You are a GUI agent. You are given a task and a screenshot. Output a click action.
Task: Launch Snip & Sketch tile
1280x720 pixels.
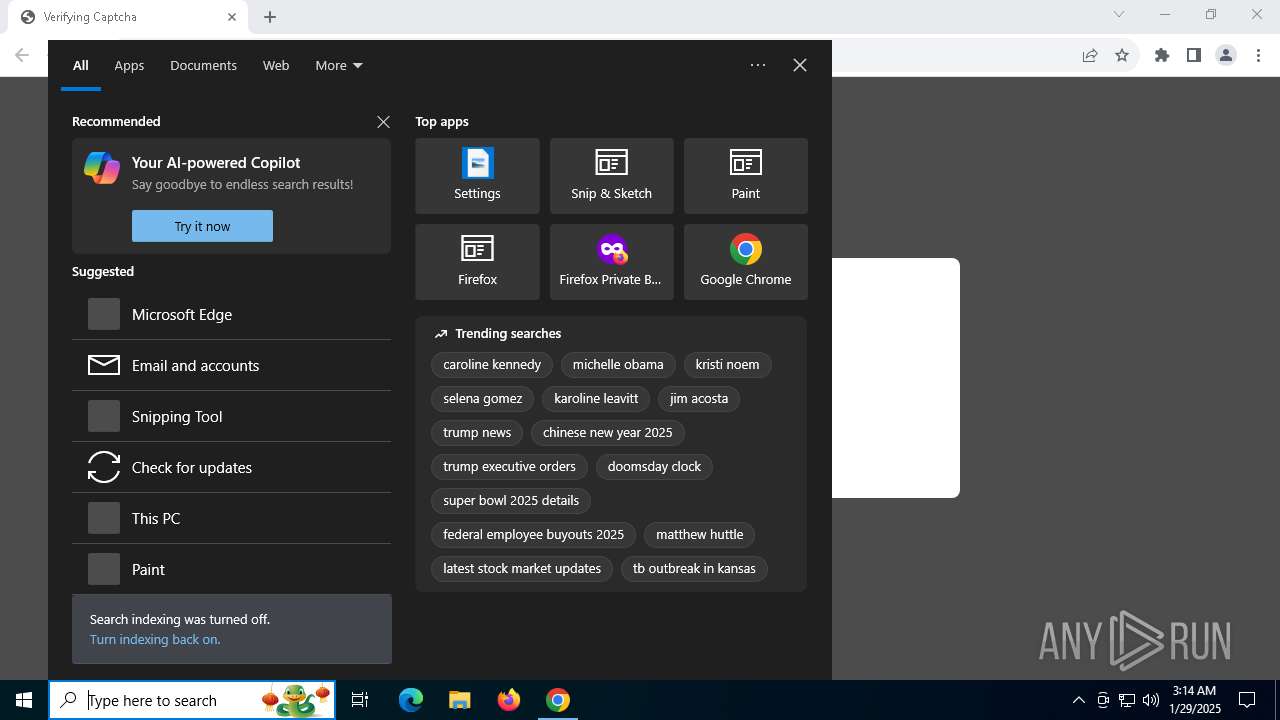coord(611,176)
